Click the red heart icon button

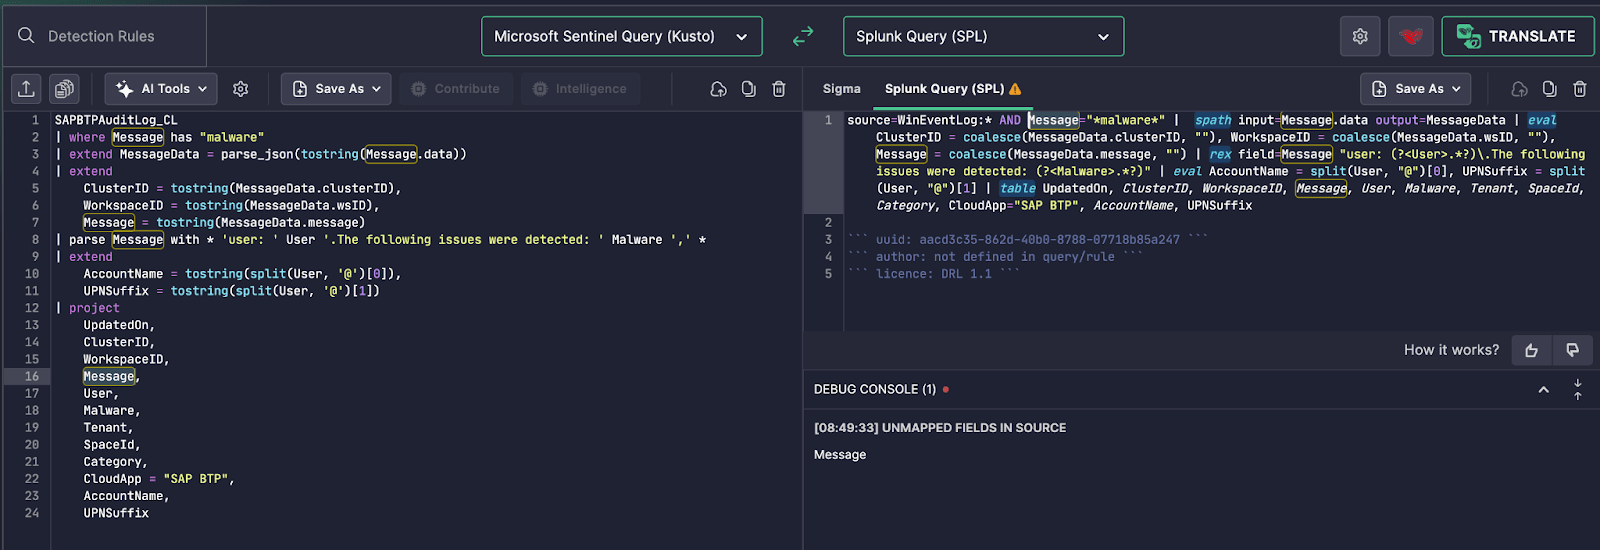tap(1410, 36)
